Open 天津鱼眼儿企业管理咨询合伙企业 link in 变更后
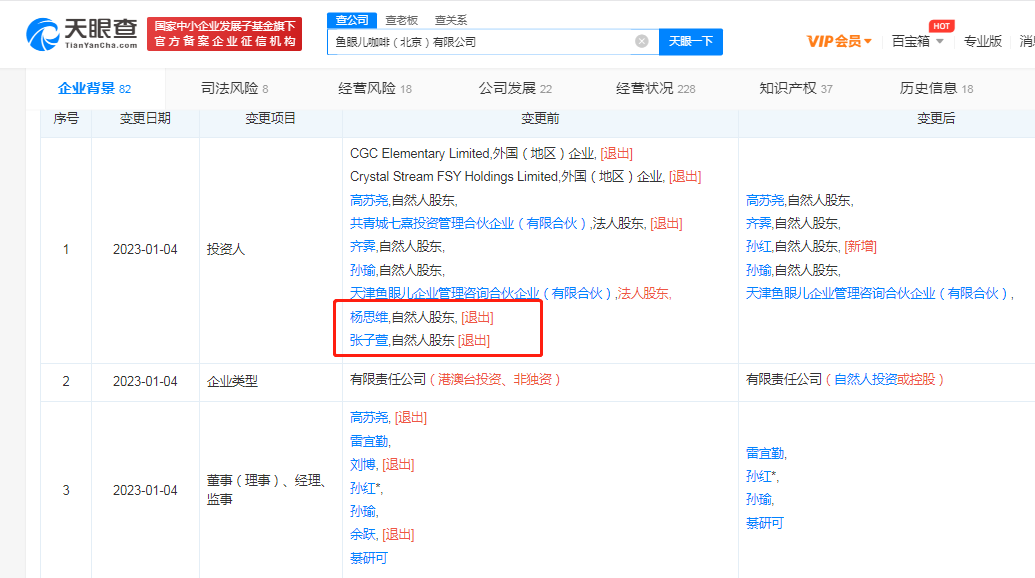Viewport: 1035px width, 578px height. pyautogui.click(x=878, y=294)
